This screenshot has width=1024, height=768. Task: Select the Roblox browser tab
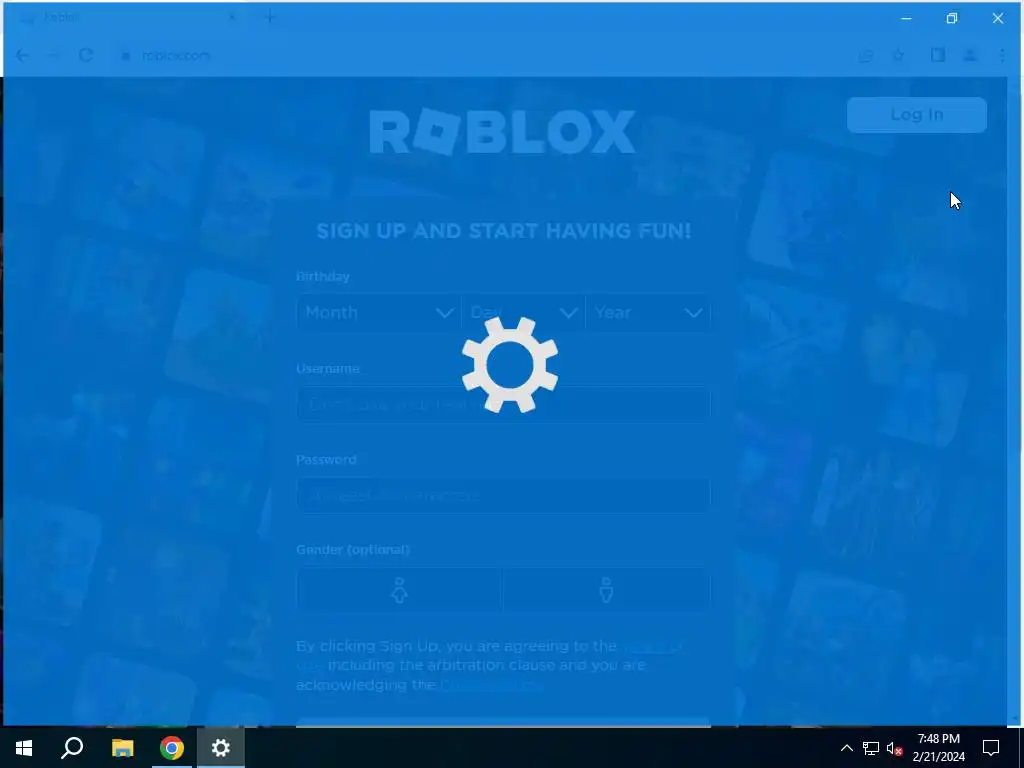[x=129, y=18]
